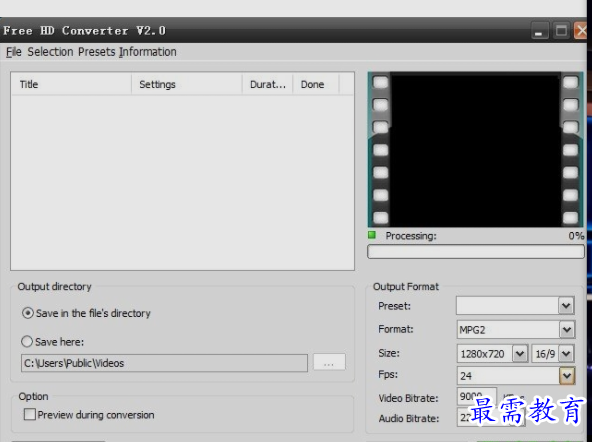This screenshot has height=442, width=592.
Task: Open the aspect ratio dropdown showing 16/9
Action: pos(566,354)
